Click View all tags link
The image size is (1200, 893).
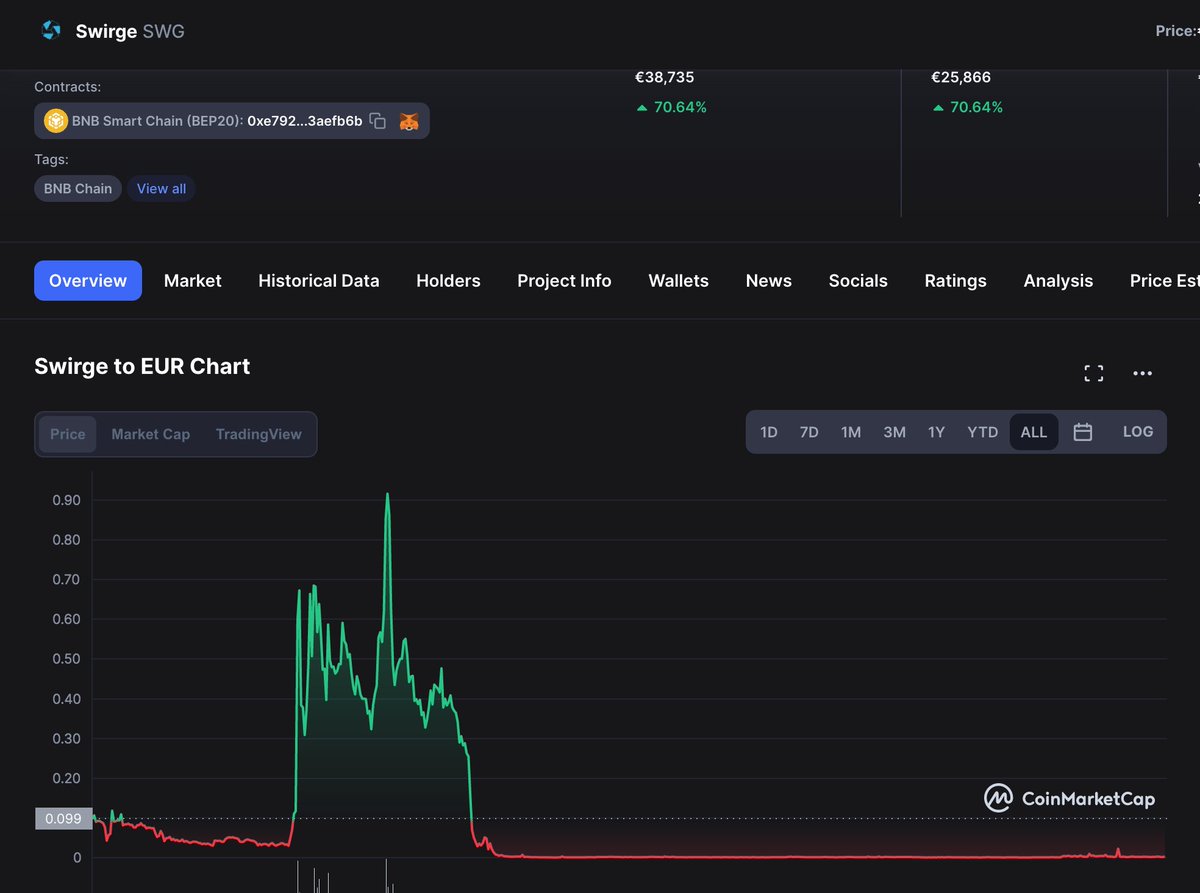[x=161, y=188]
